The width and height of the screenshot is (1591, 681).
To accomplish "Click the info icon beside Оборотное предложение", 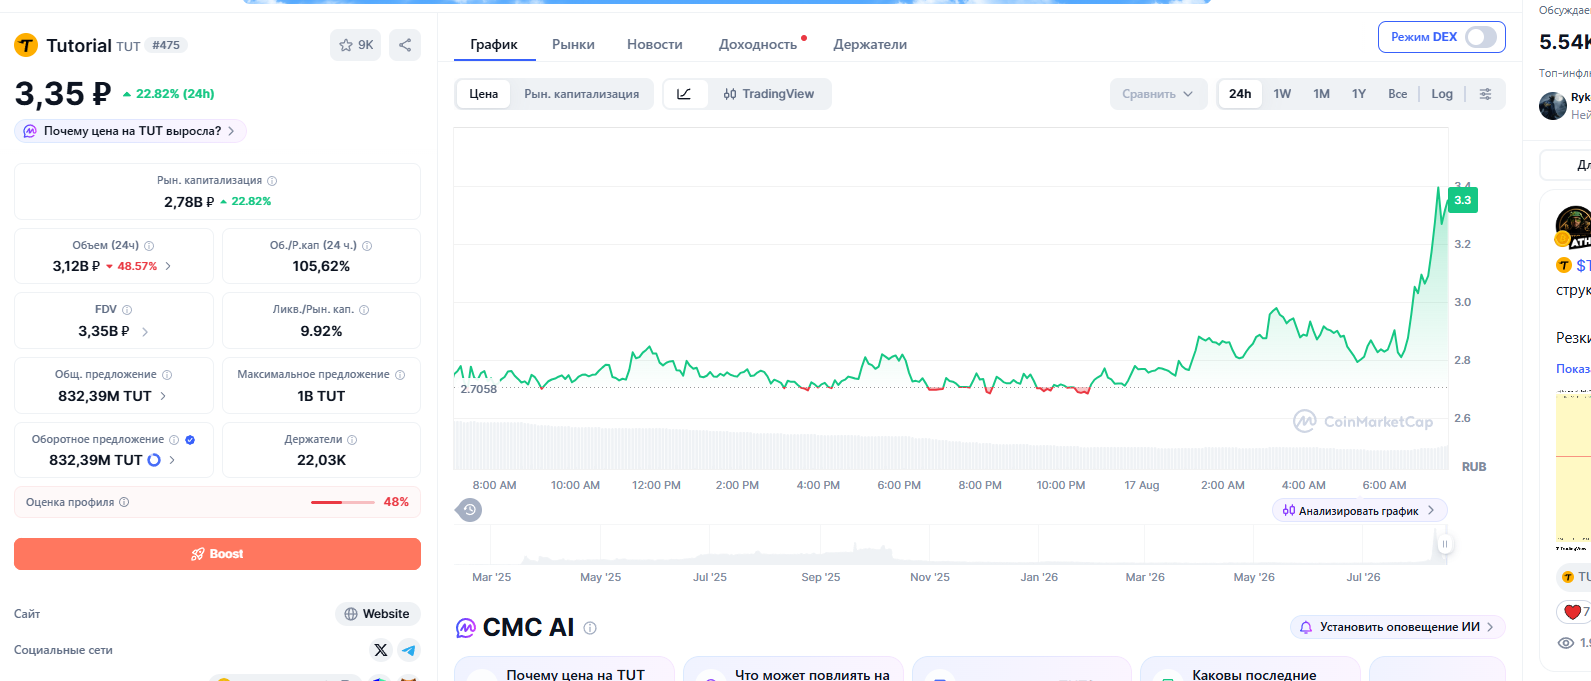I will click(174, 440).
